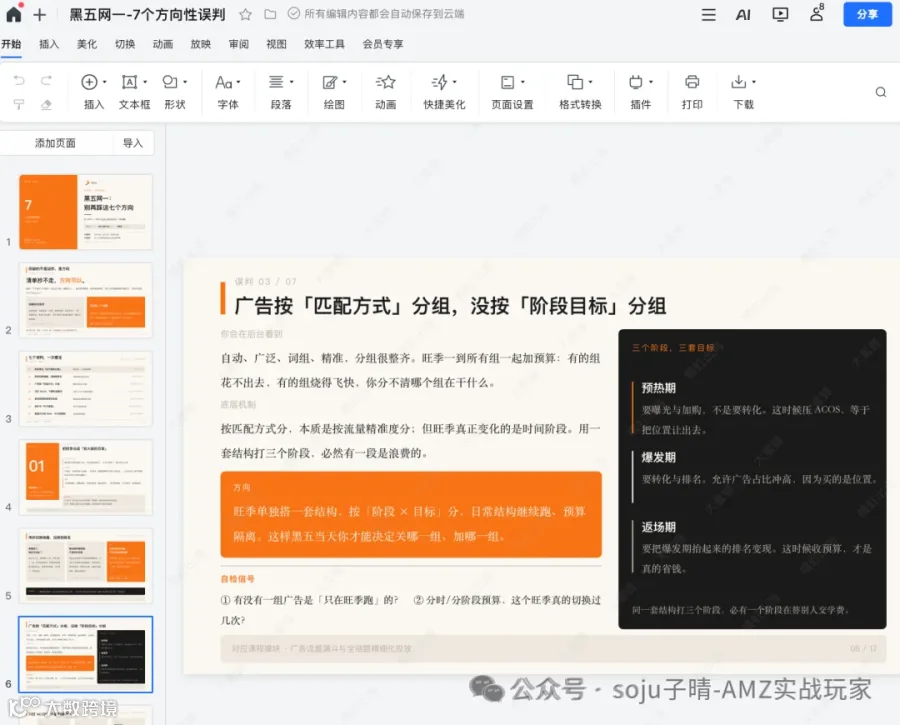Select the 绘图 drawing tool
Image resolution: width=900 pixels, height=725 pixels.
(333, 92)
